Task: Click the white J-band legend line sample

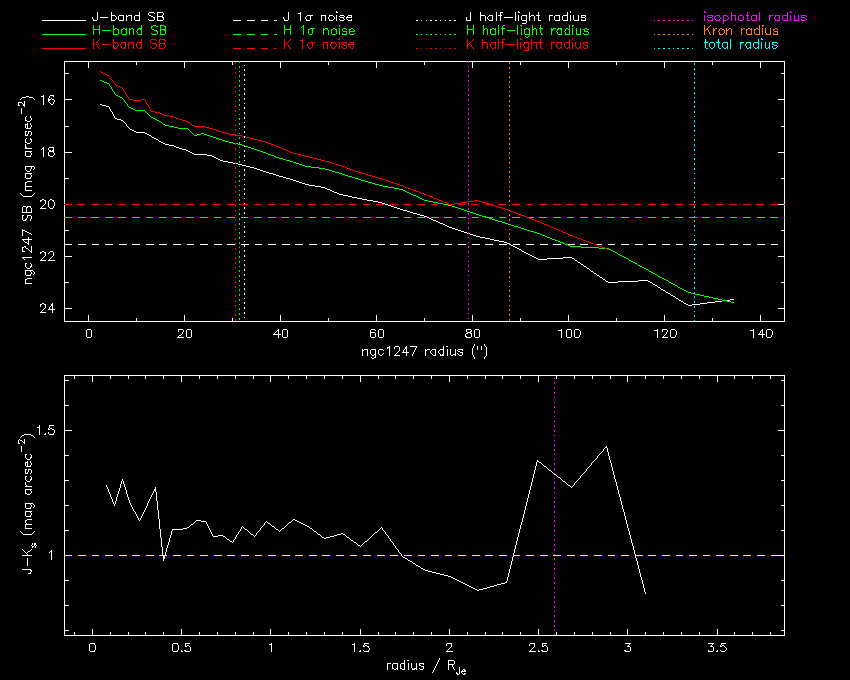Action: pos(64,20)
